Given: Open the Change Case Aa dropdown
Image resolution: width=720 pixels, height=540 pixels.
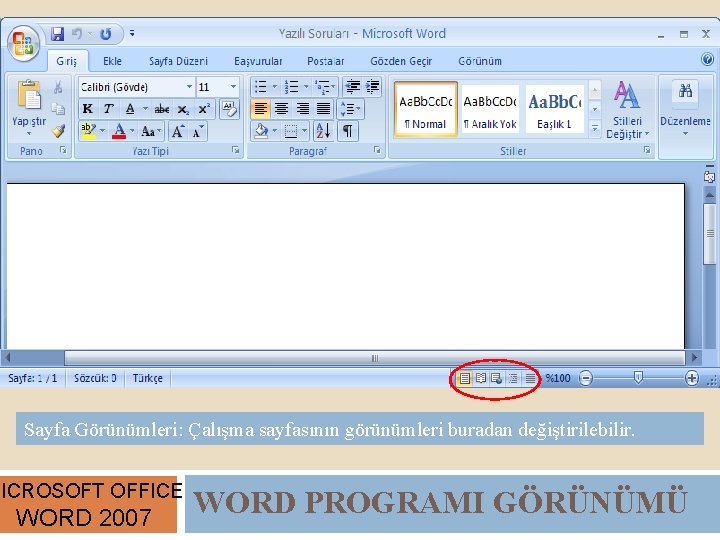Looking at the screenshot, I should (x=151, y=132).
